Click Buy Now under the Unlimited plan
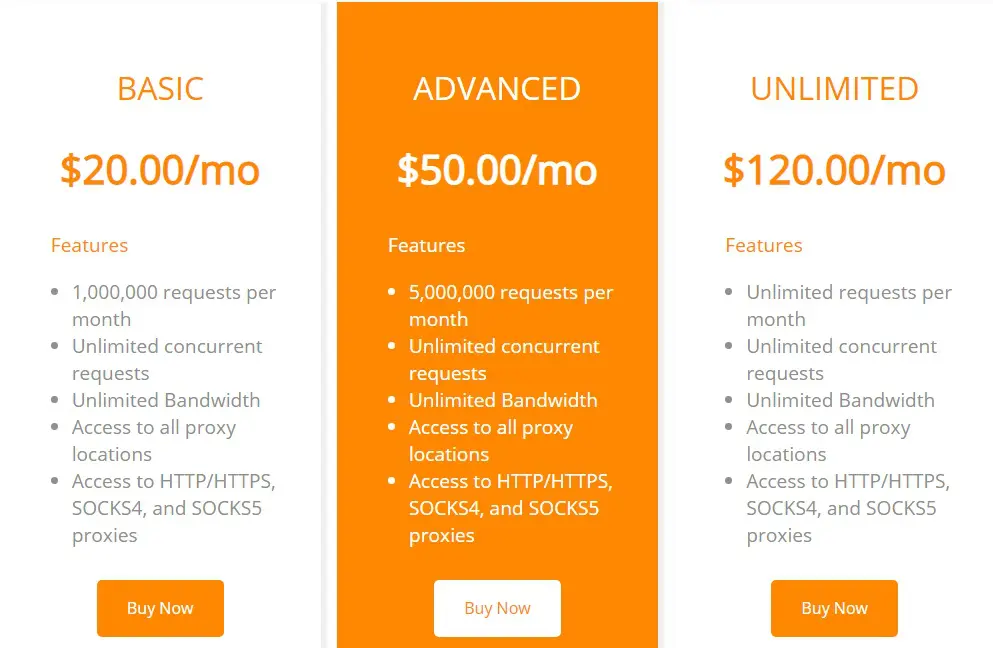The width and height of the screenshot is (993, 648). click(834, 608)
